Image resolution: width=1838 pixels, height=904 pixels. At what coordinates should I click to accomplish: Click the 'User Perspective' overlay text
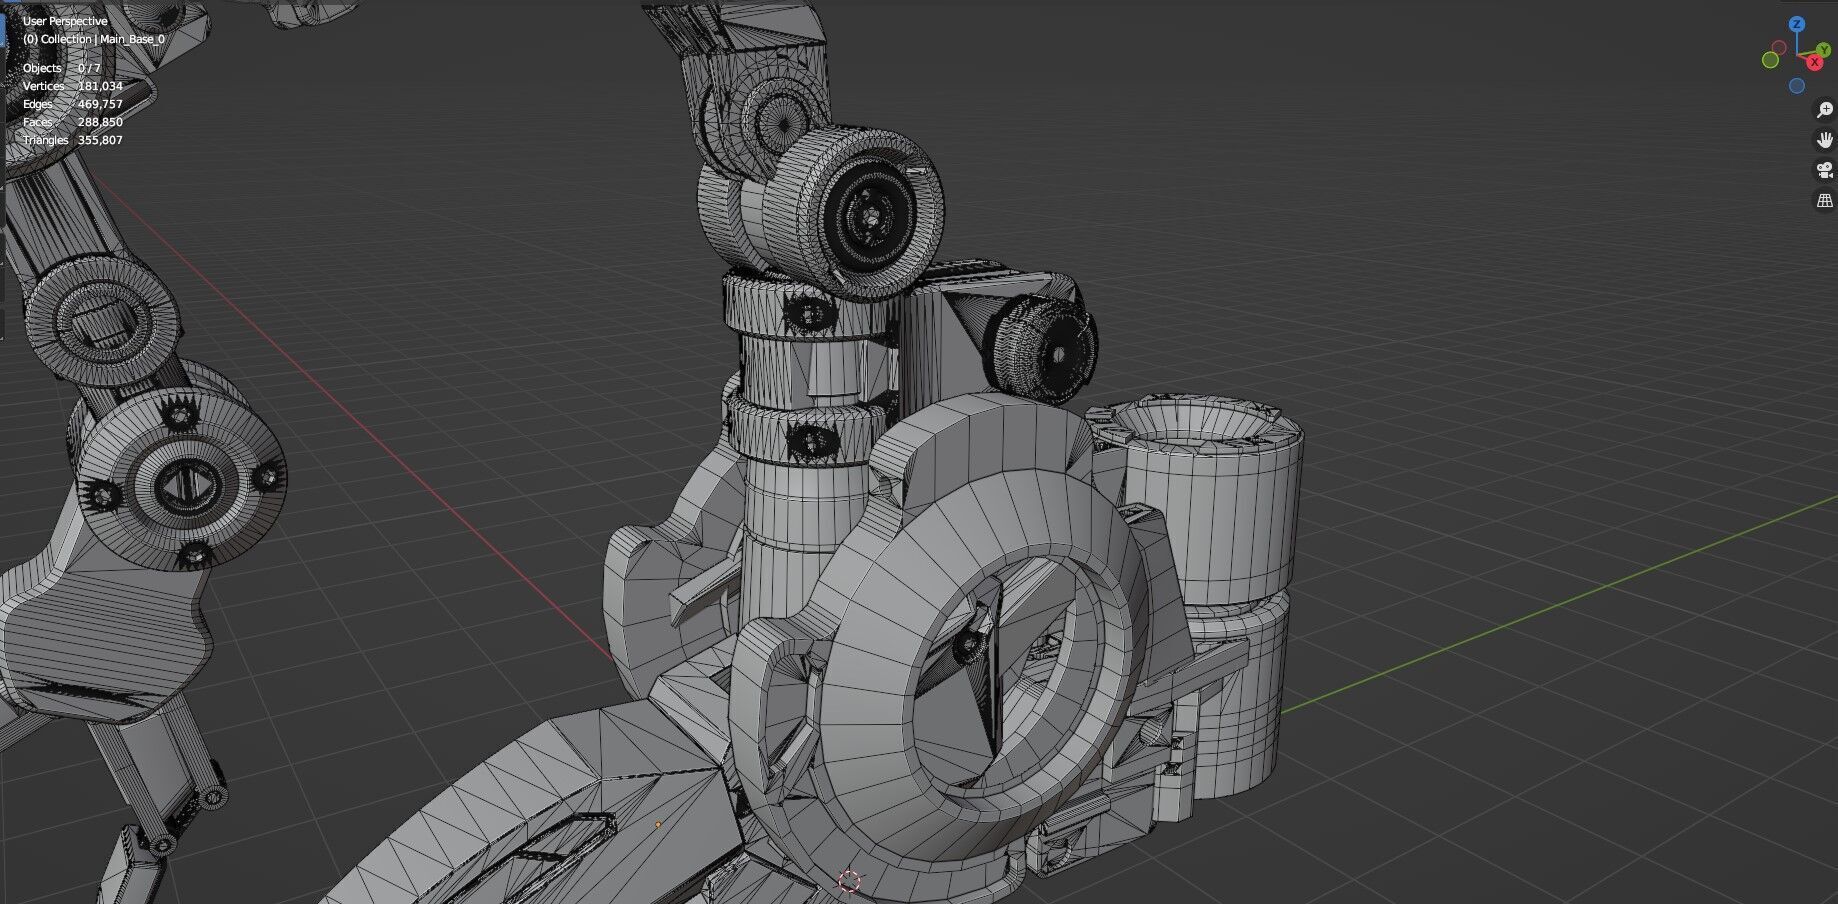coord(65,21)
